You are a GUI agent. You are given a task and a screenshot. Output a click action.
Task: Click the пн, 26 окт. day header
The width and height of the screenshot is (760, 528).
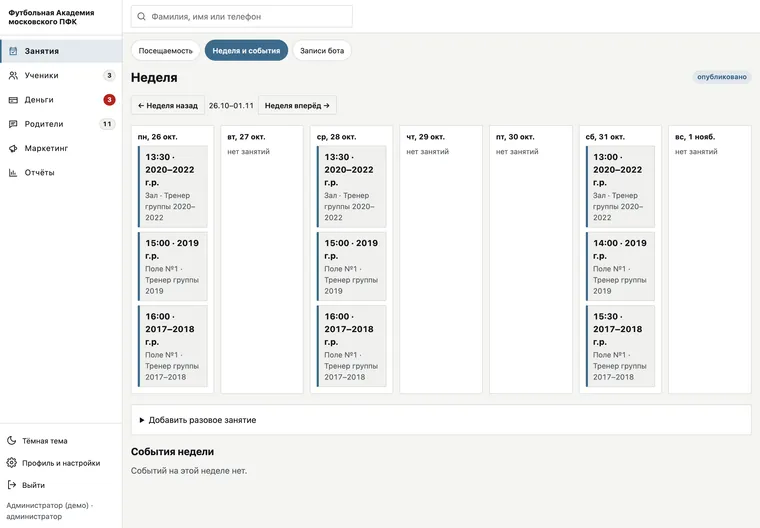[158, 137]
